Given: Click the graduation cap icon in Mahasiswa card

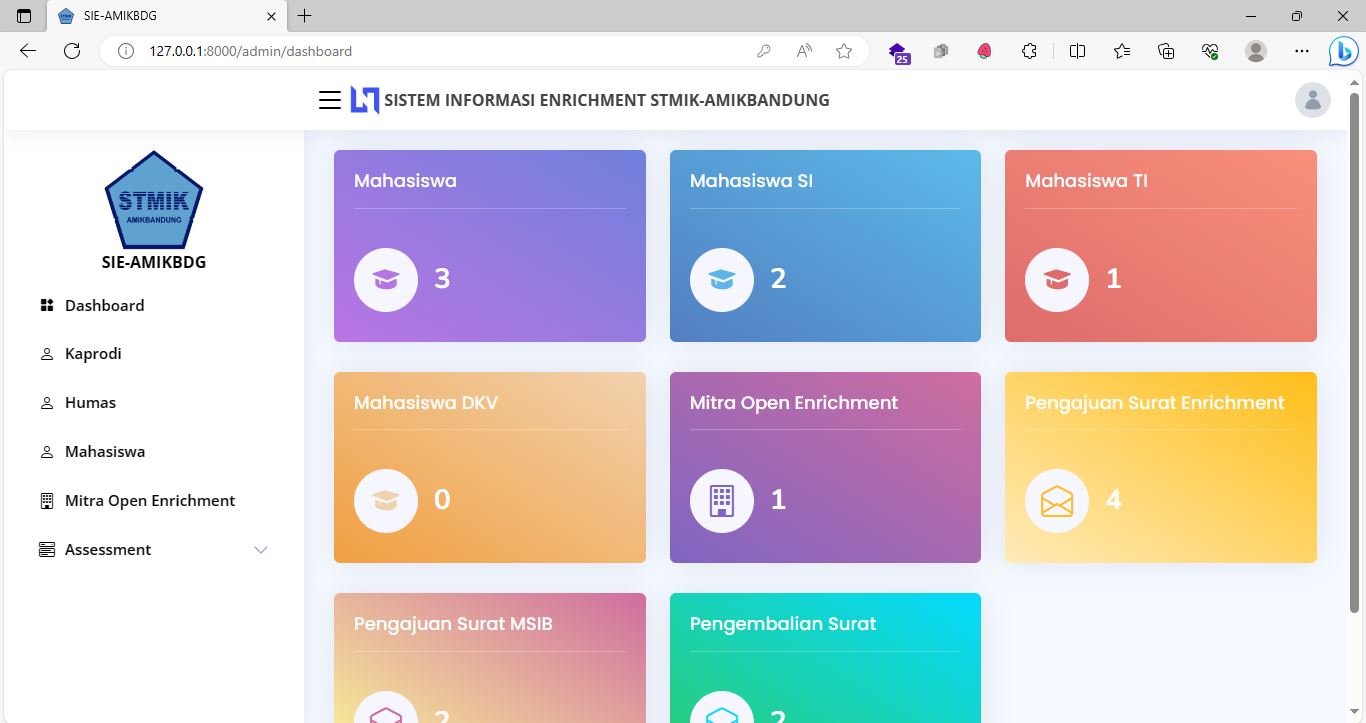Looking at the screenshot, I should 386,279.
